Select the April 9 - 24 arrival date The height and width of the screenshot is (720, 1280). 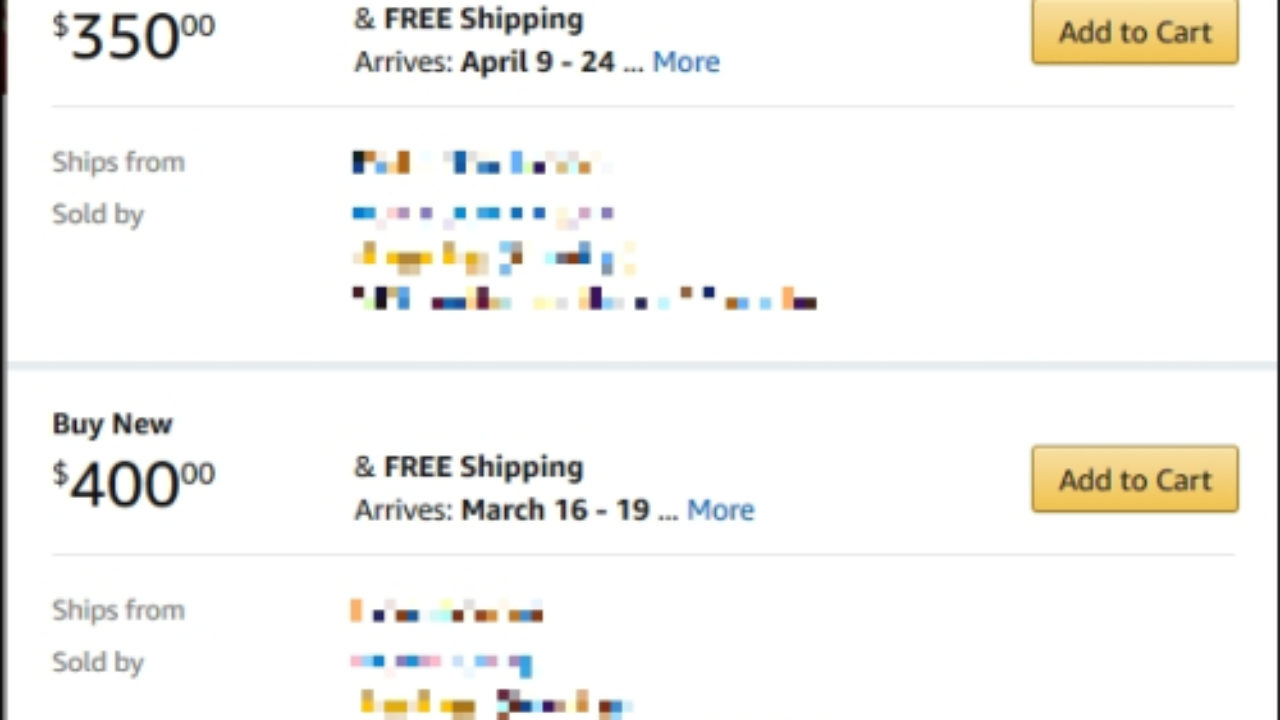coord(537,62)
